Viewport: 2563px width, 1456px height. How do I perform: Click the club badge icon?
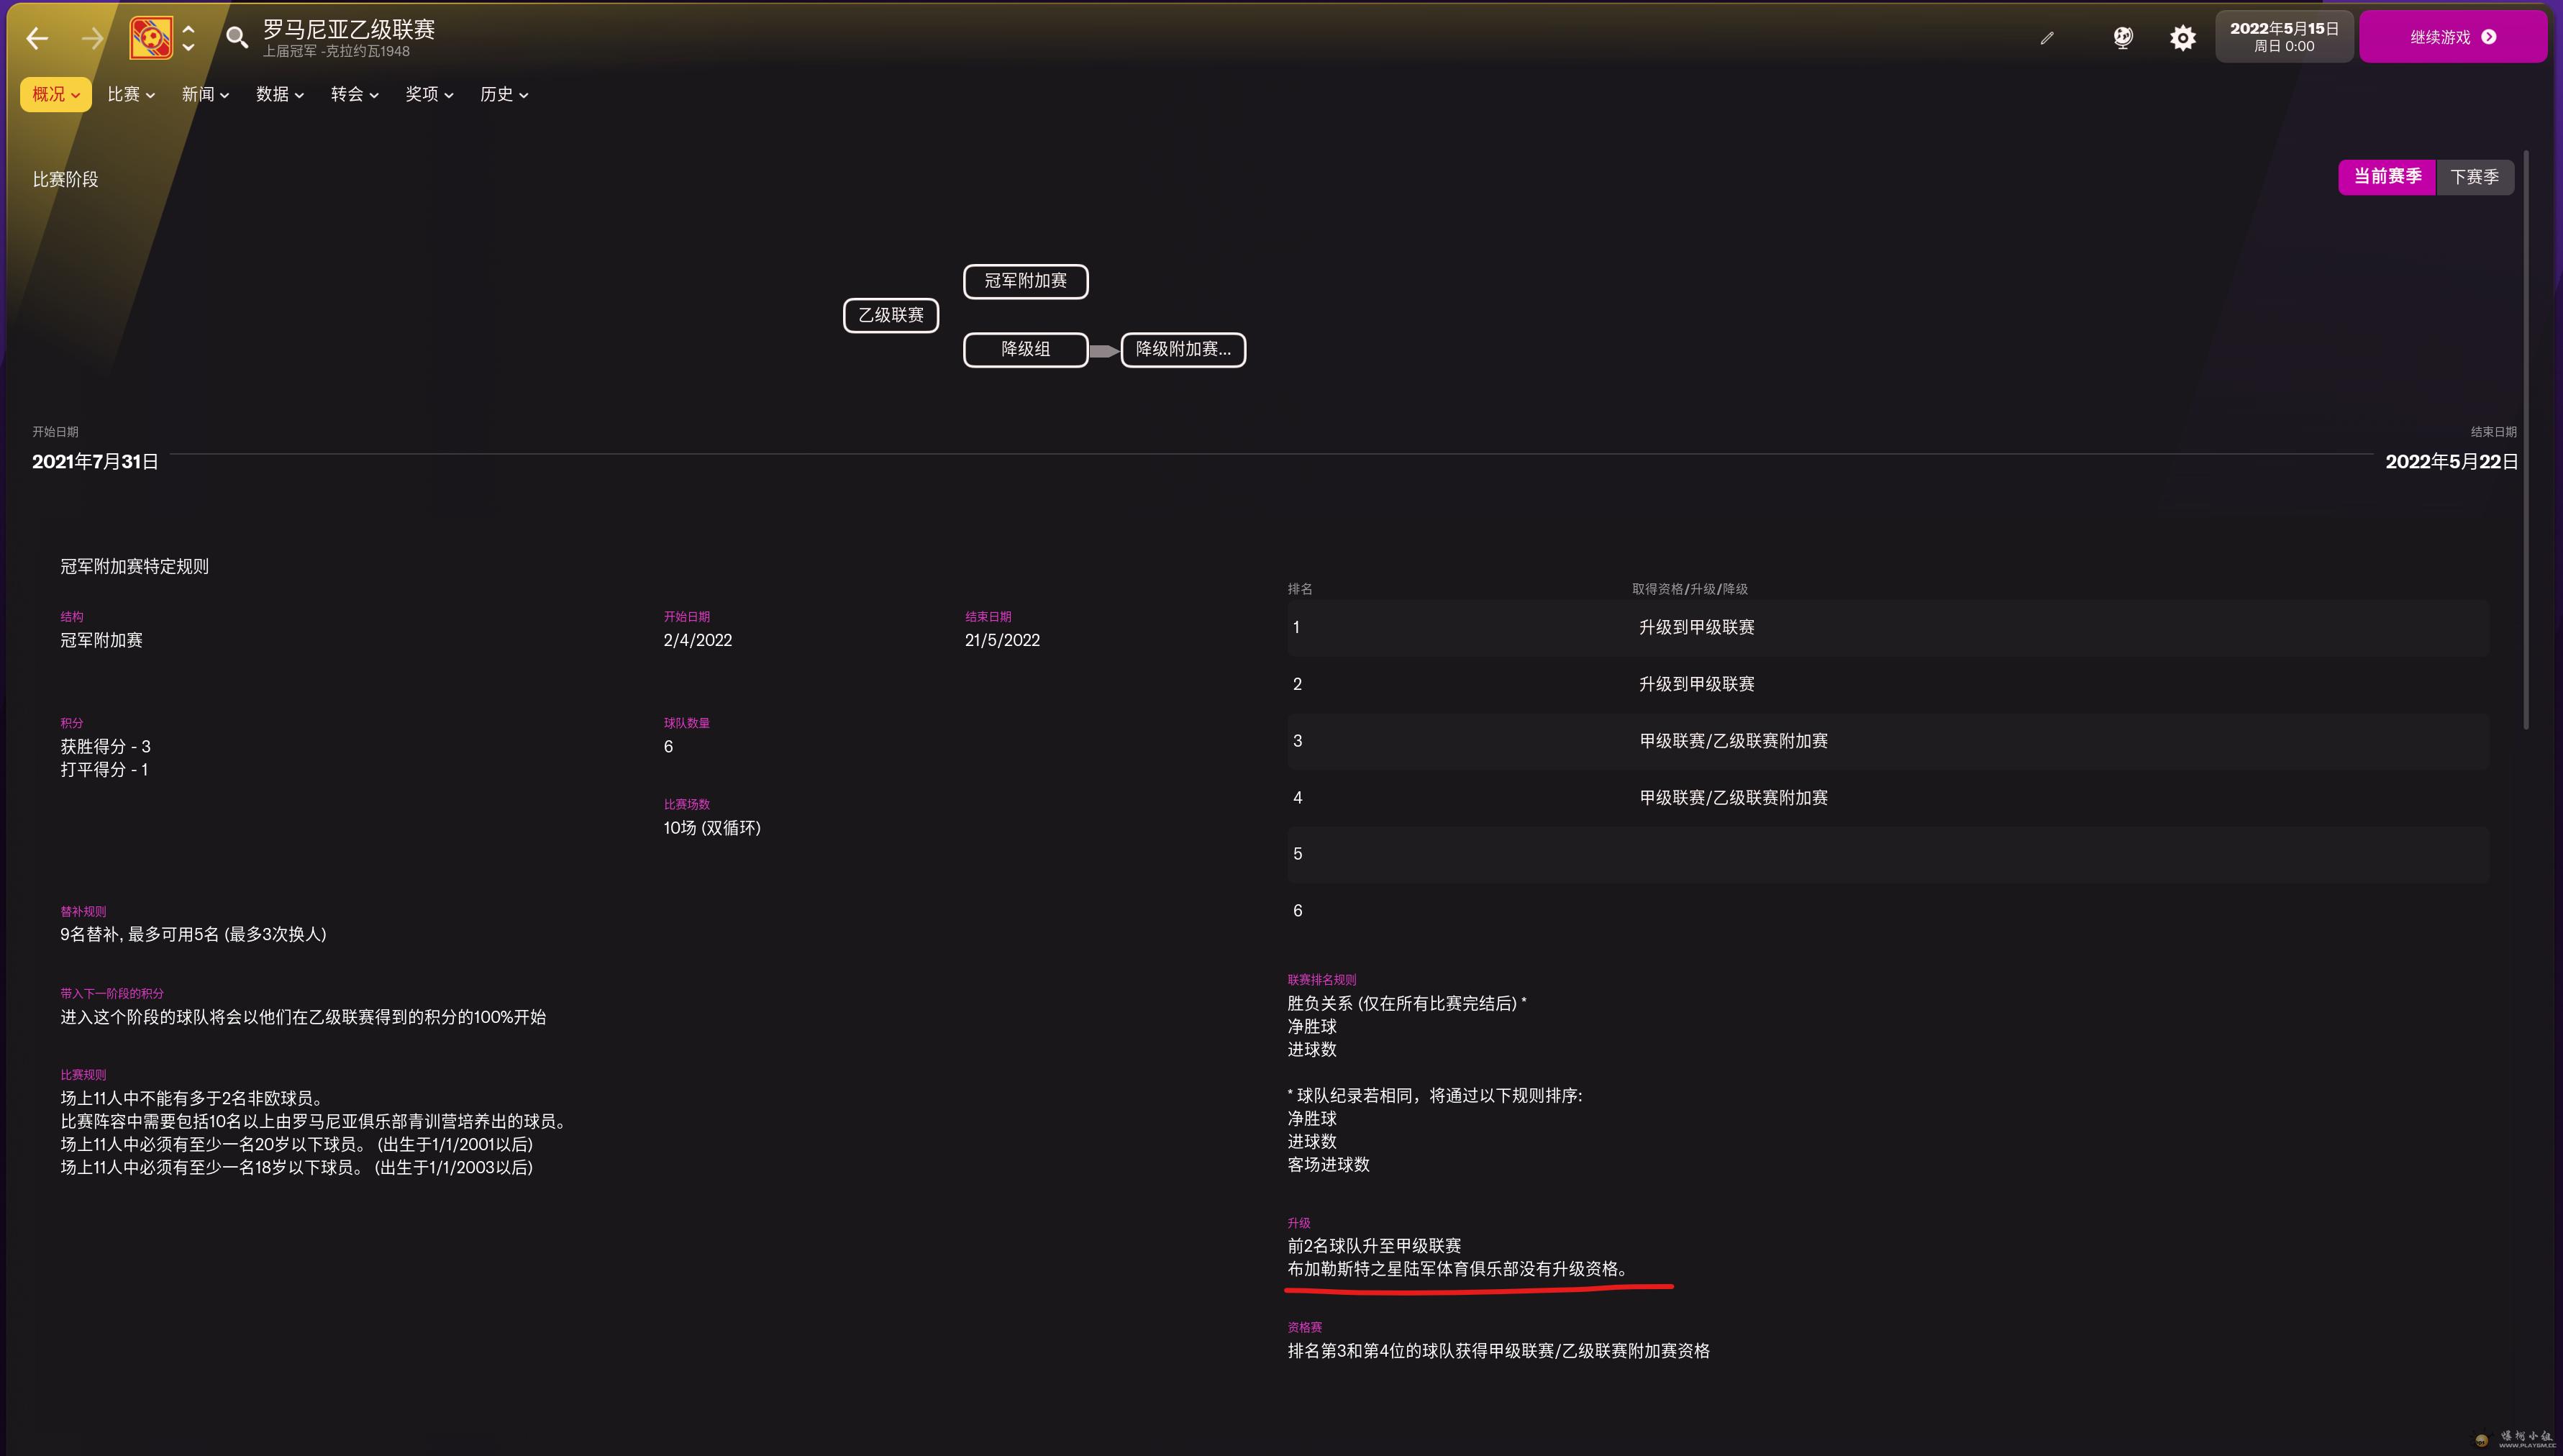tap(151, 38)
